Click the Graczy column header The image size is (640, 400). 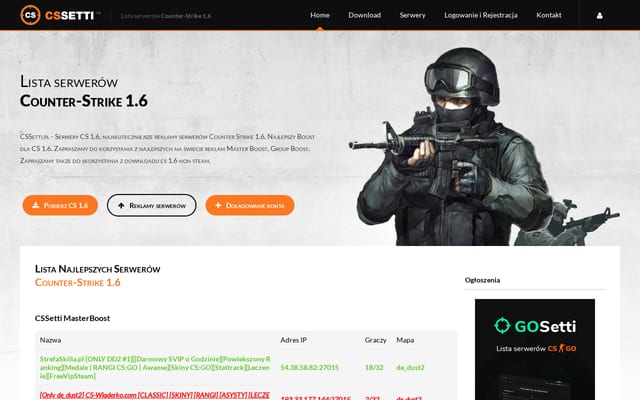[x=376, y=340]
